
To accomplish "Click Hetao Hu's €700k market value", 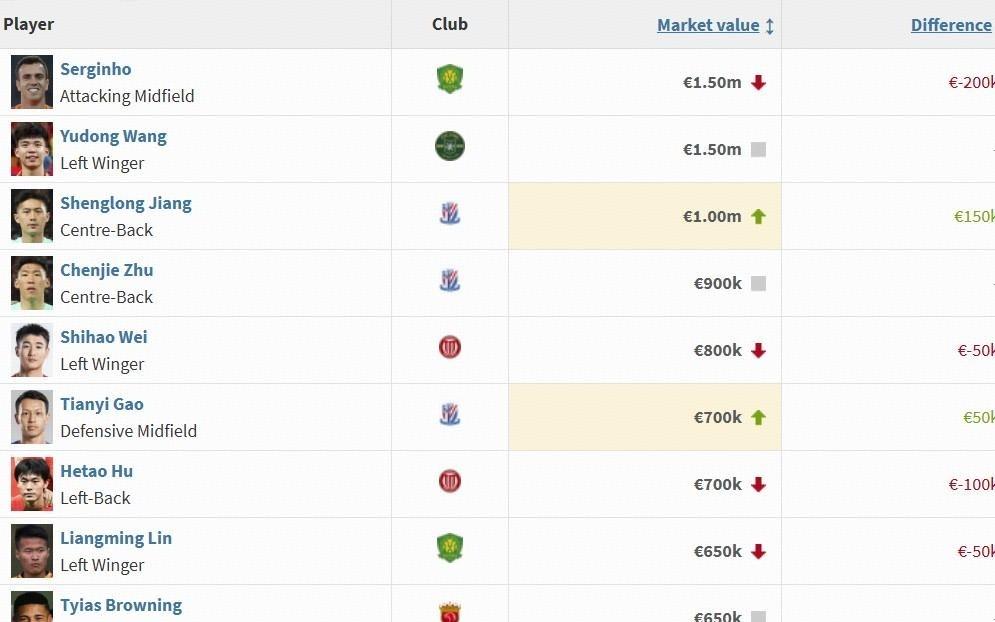I will tap(717, 484).
